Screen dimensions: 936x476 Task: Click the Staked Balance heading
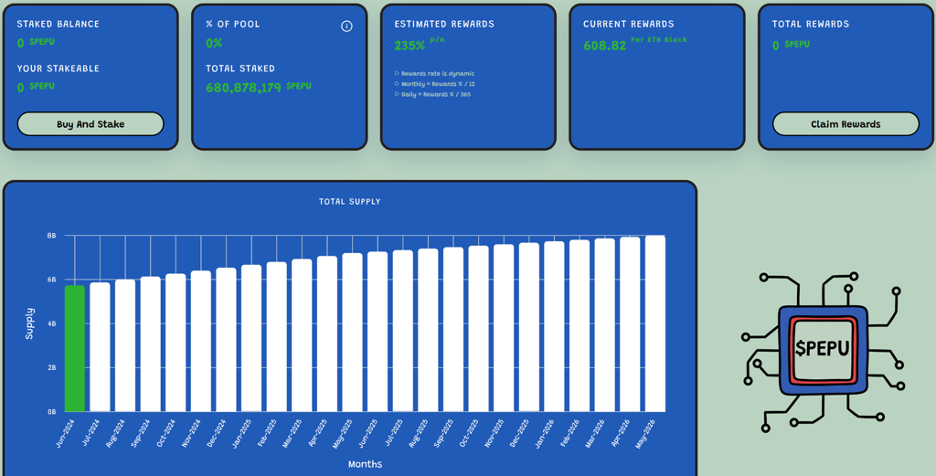click(58, 24)
